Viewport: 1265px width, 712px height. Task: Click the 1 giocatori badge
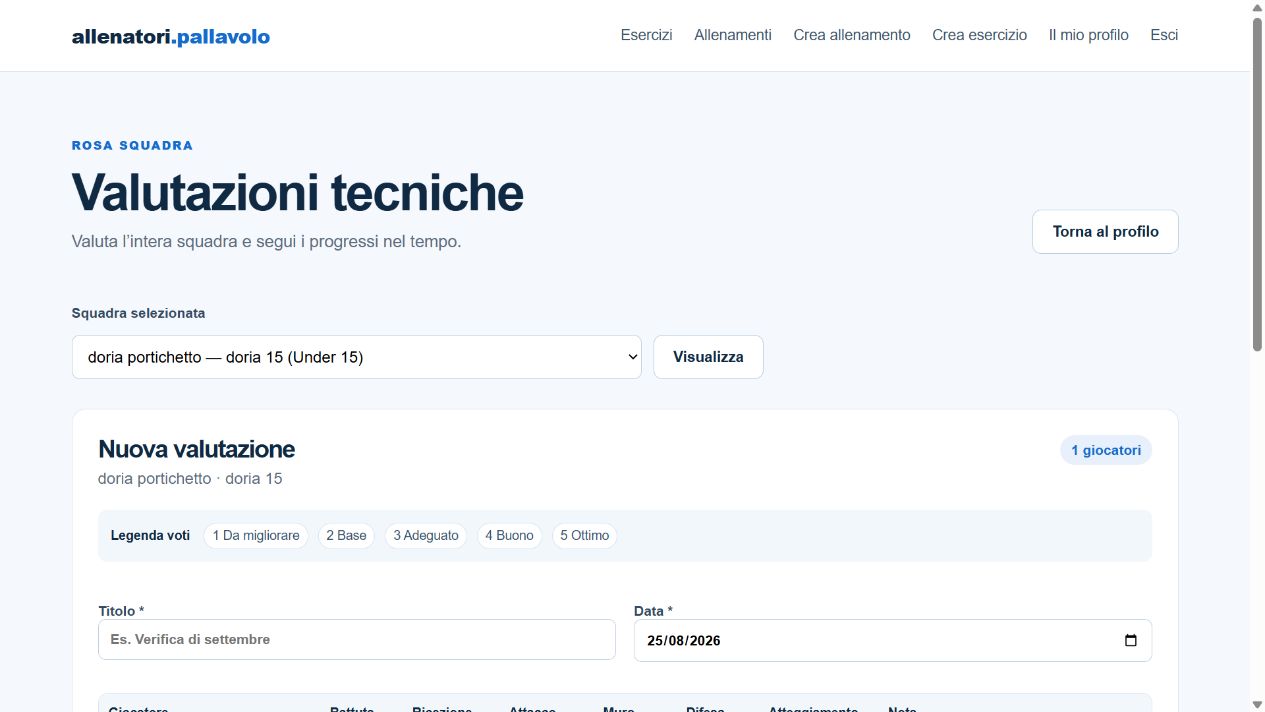pos(1106,450)
